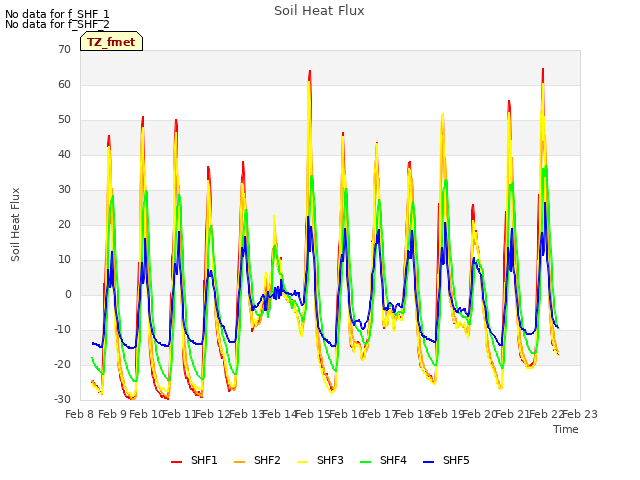Click the 50 y-axis tick label
This screenshot has height=480, width=640.
[64, 120]
